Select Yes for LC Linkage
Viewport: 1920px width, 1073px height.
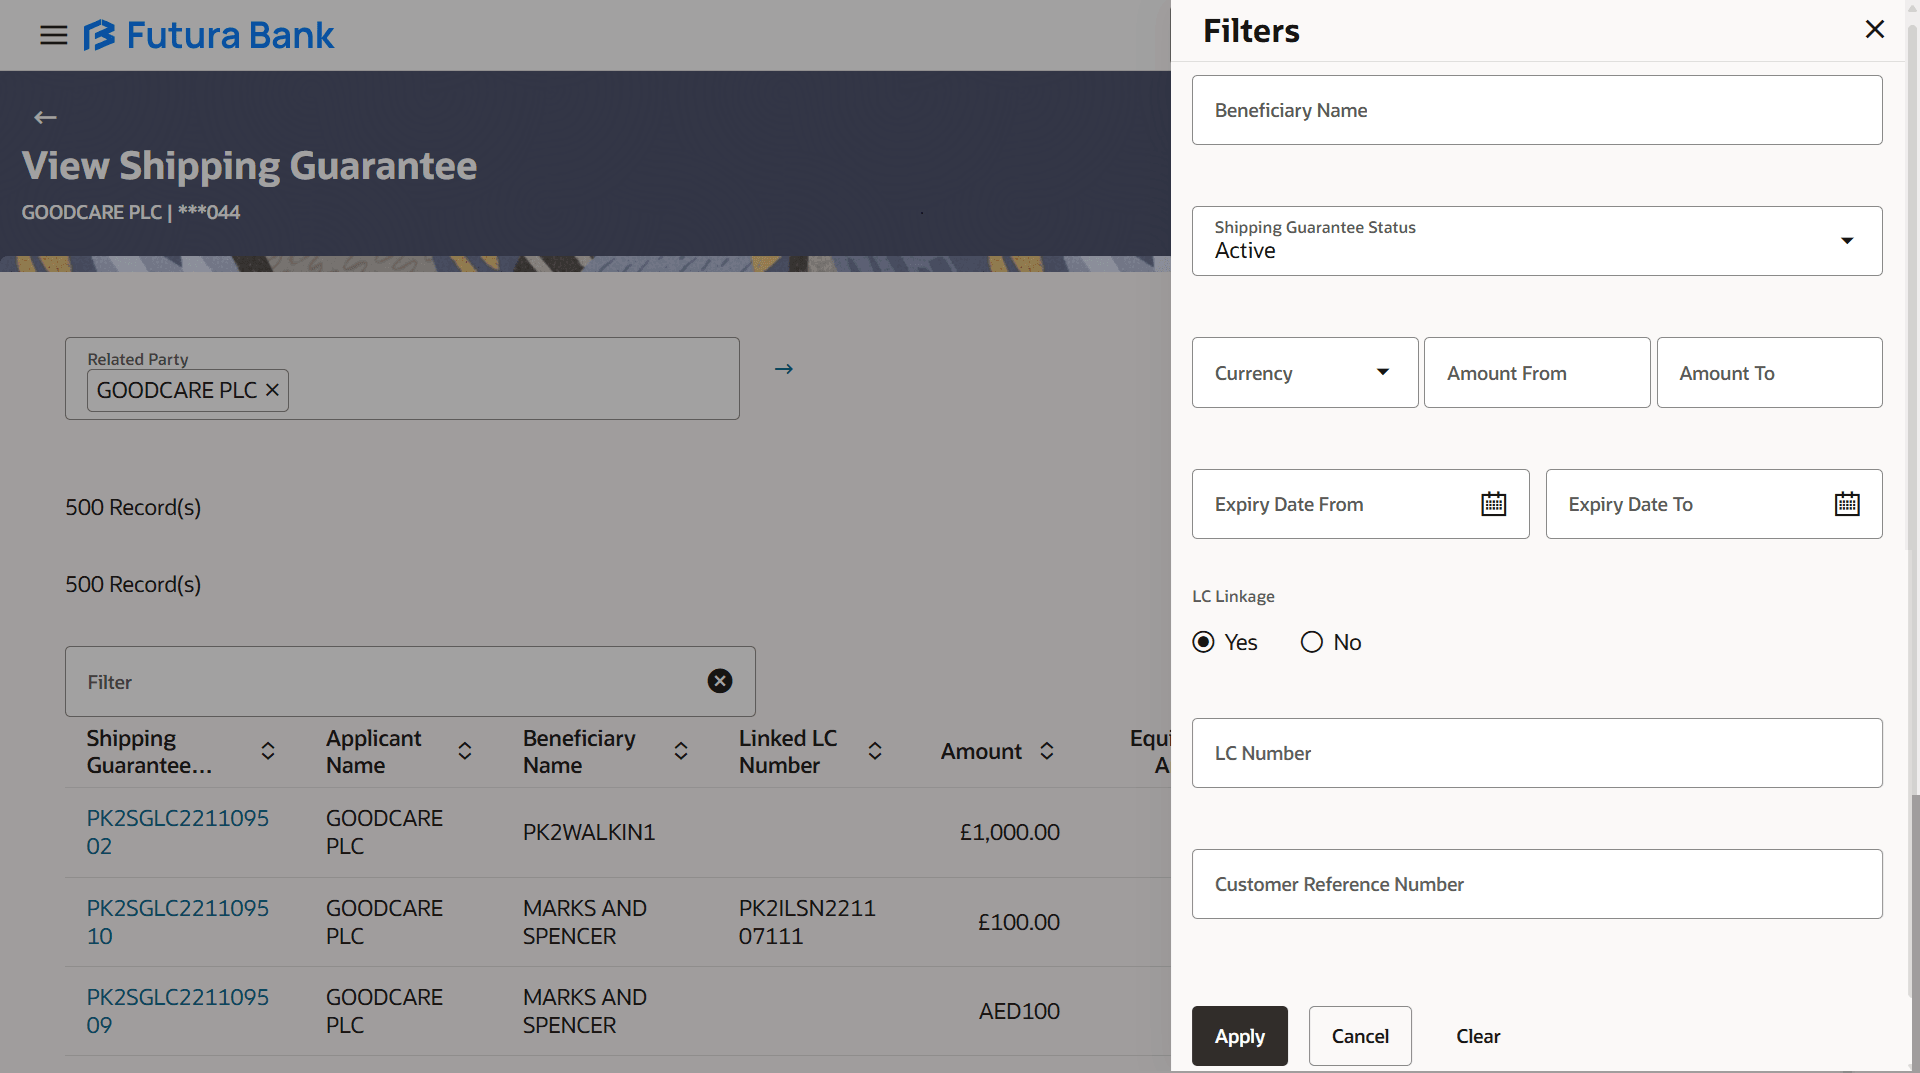click(x=1203, y=641)
